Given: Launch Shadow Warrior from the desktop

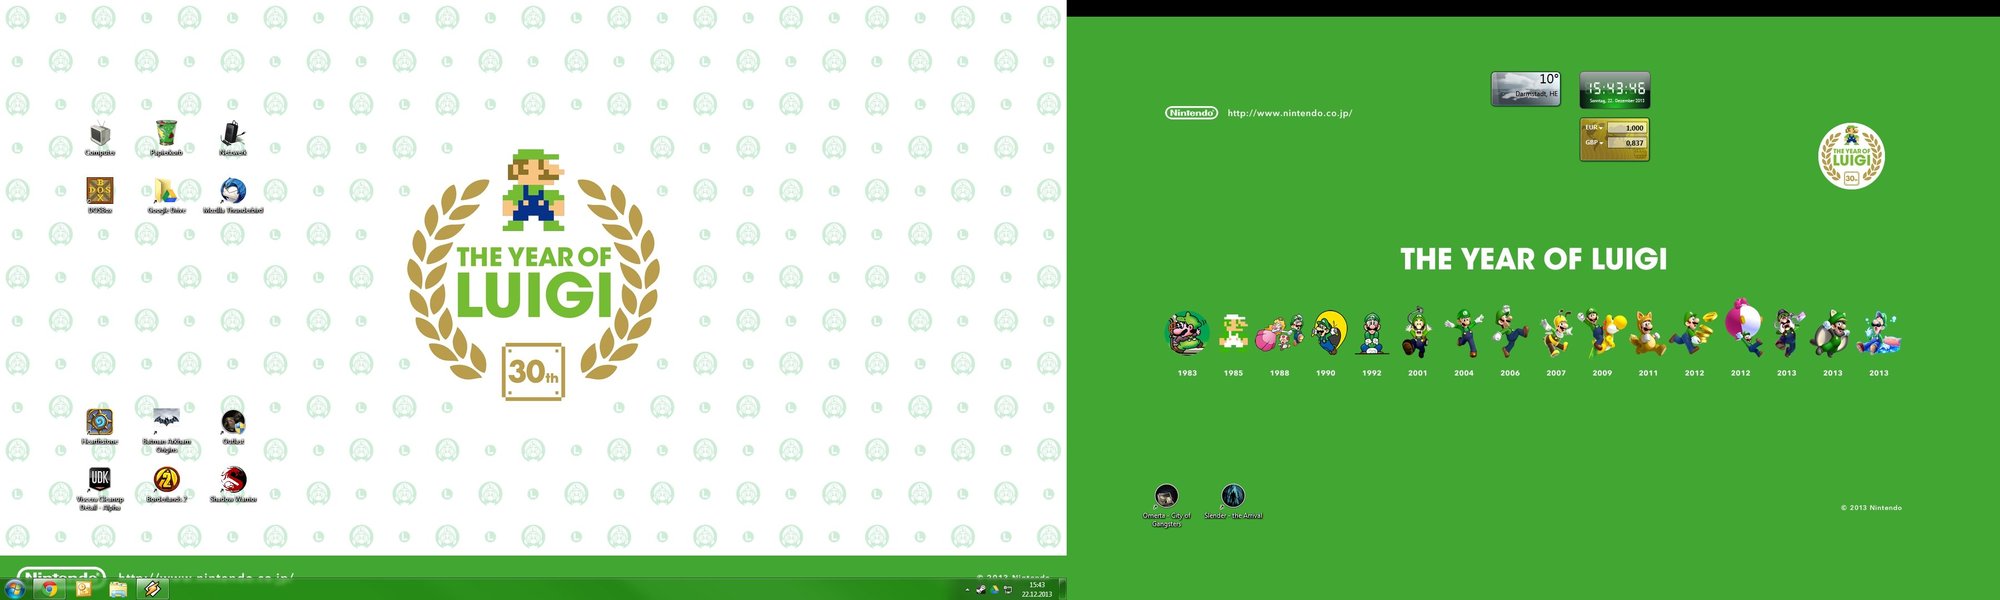Looking at the screenshot, I should (x=232, y=480).
